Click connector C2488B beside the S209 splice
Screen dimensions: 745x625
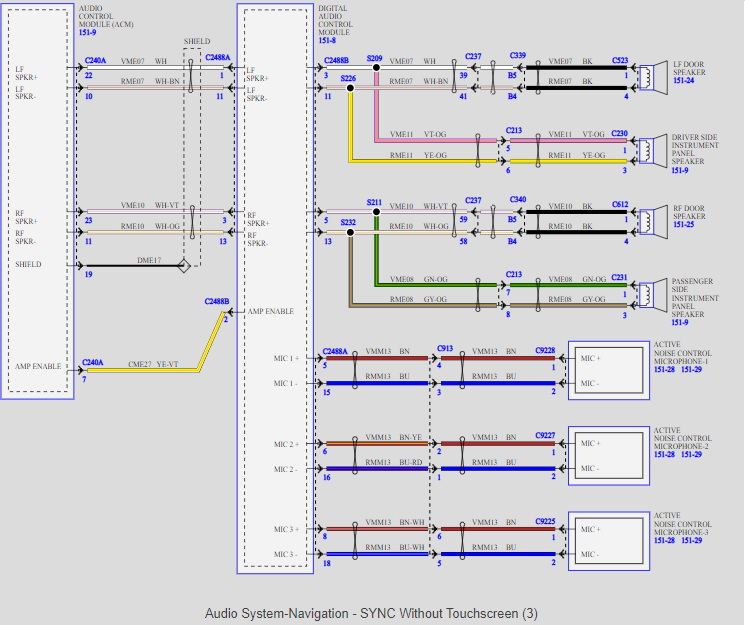[x=336, y=60]
